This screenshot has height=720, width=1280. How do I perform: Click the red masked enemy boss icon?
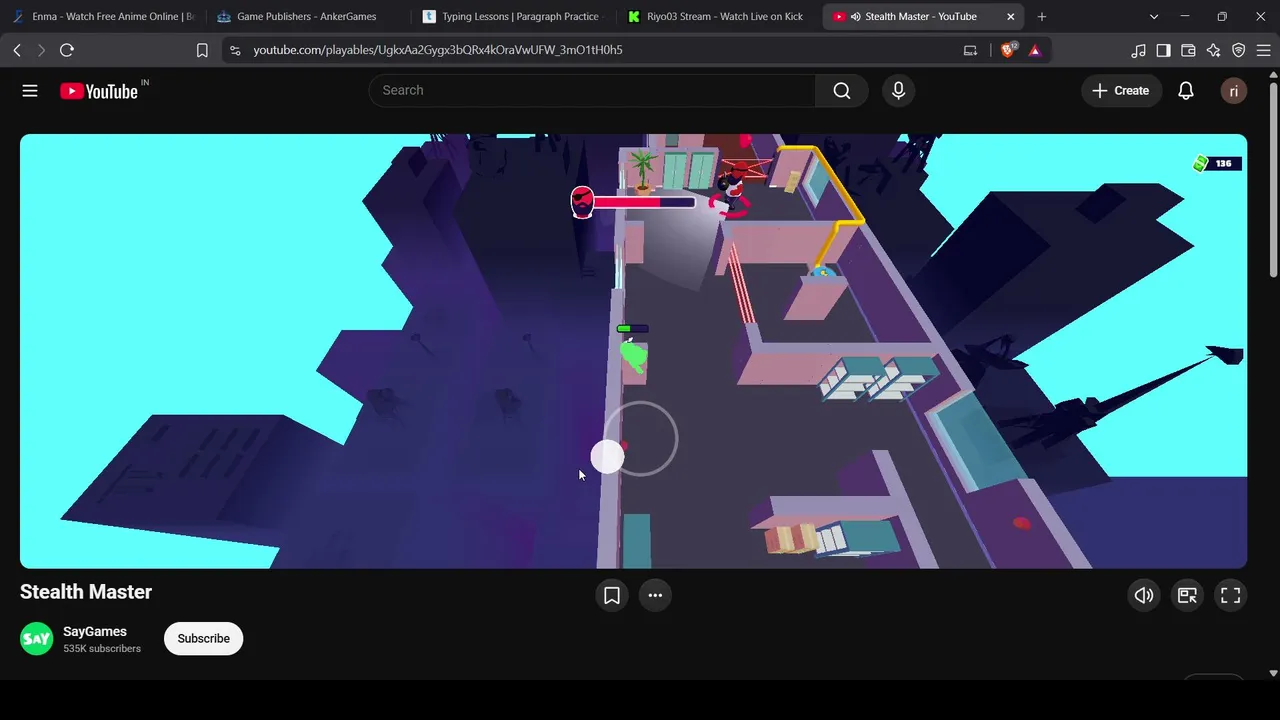tap(582, 202)
